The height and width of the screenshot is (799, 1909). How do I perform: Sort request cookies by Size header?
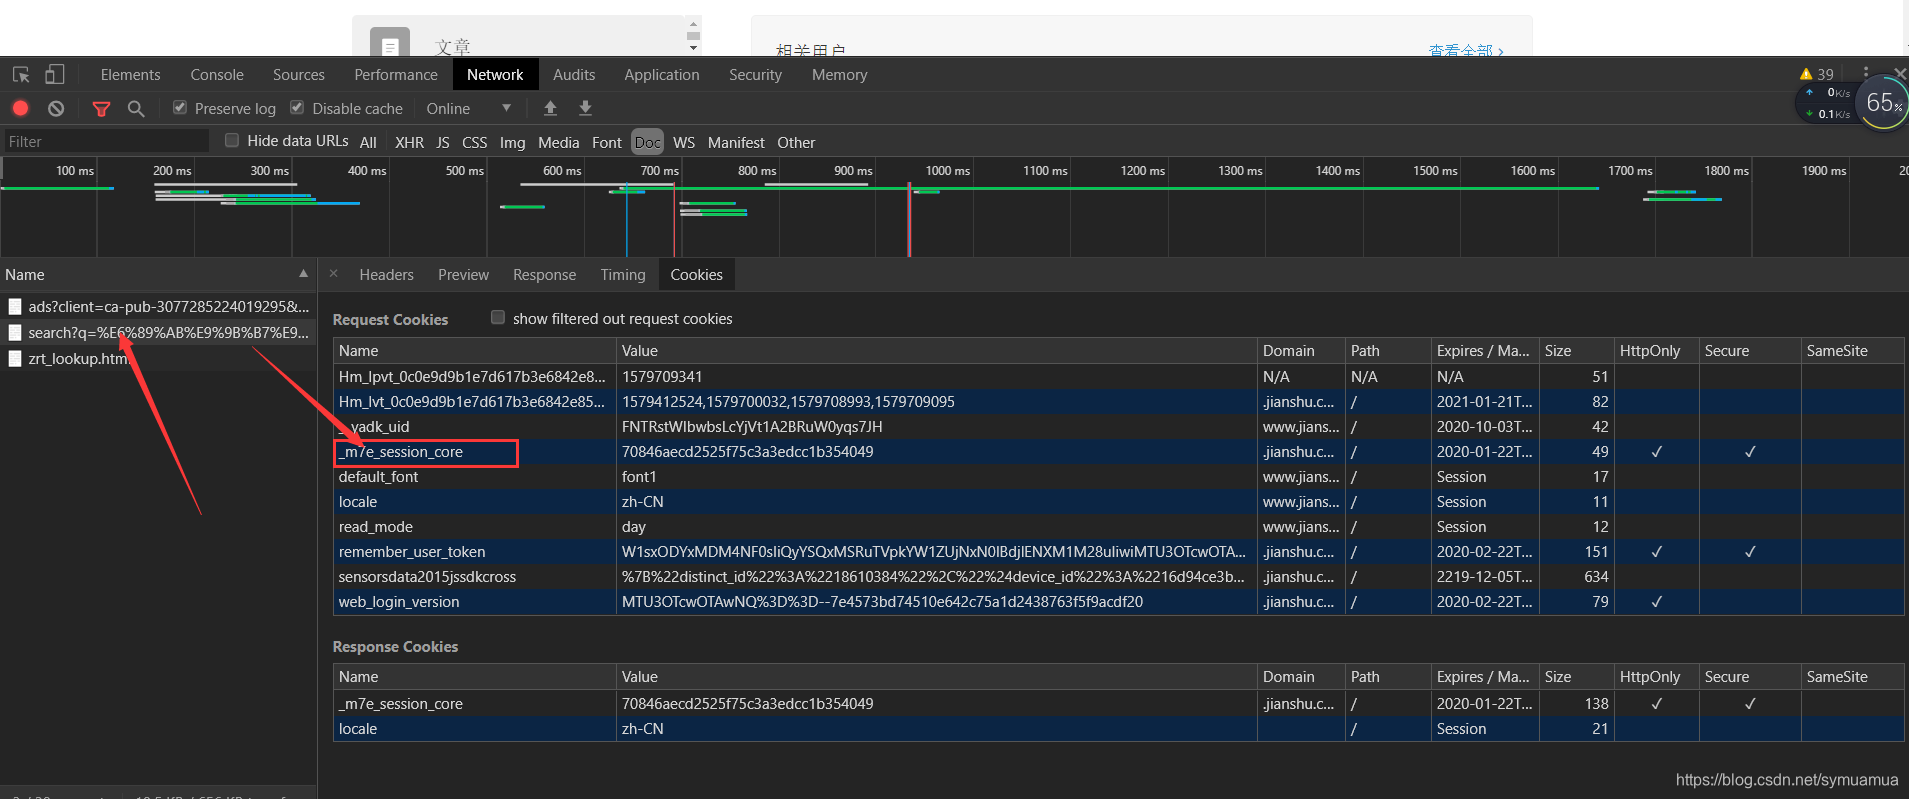[x=1575, y=351]
